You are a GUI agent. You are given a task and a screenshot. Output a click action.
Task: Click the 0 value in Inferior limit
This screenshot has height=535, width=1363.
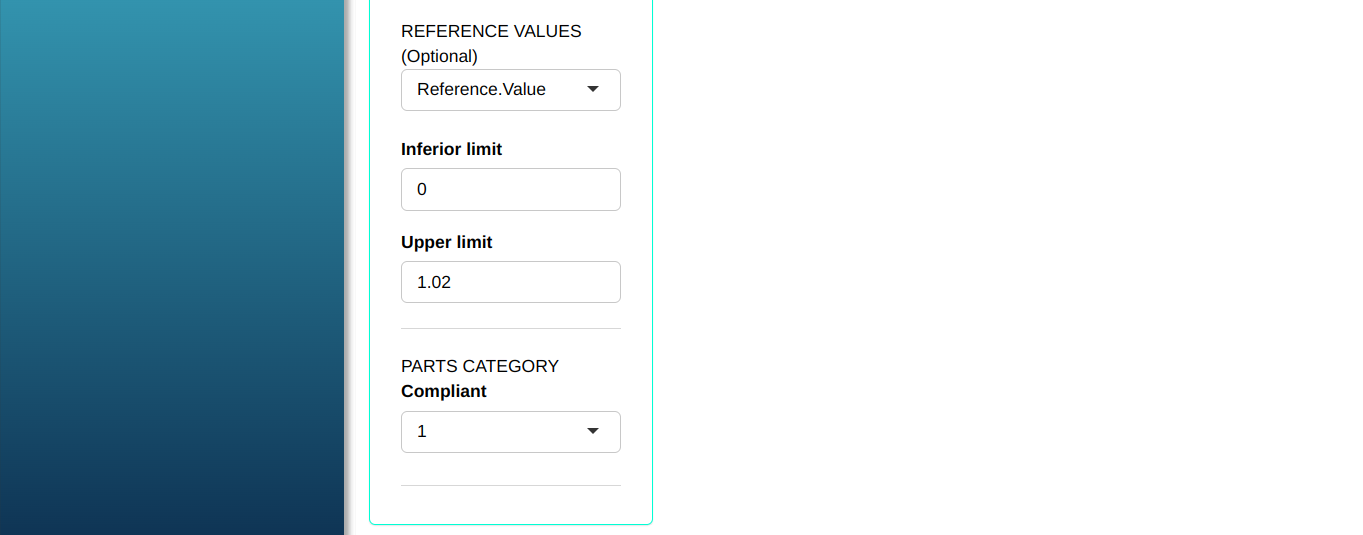(x=422, y=190)
